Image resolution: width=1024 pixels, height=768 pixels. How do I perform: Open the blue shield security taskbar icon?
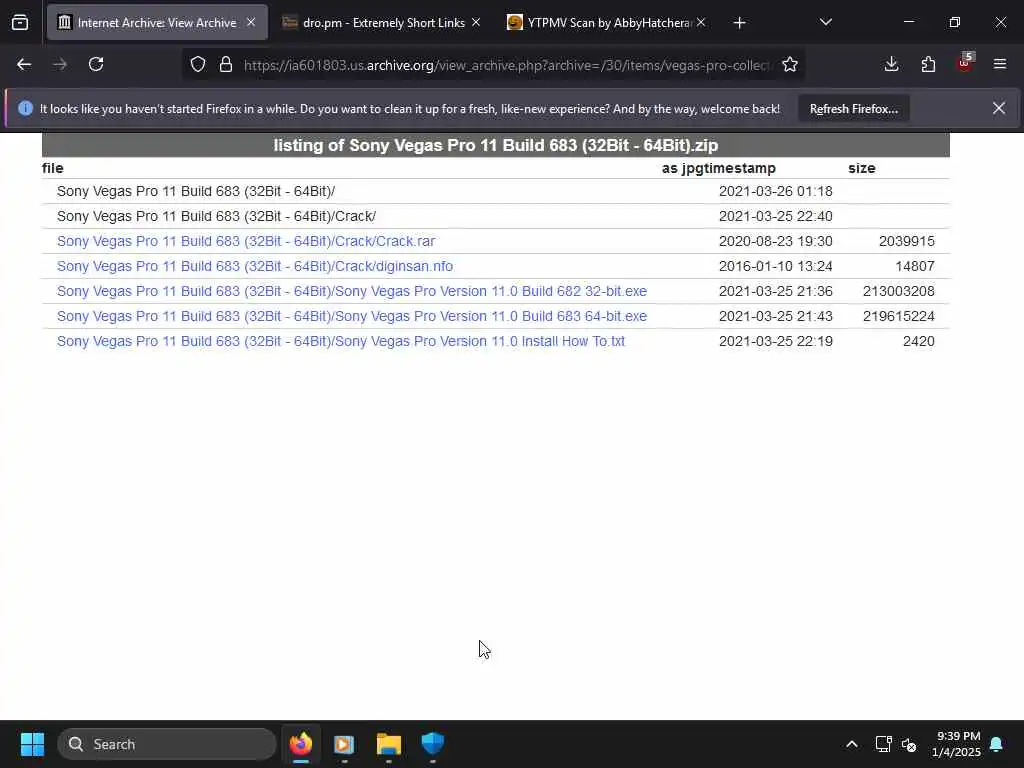point(432,744)
